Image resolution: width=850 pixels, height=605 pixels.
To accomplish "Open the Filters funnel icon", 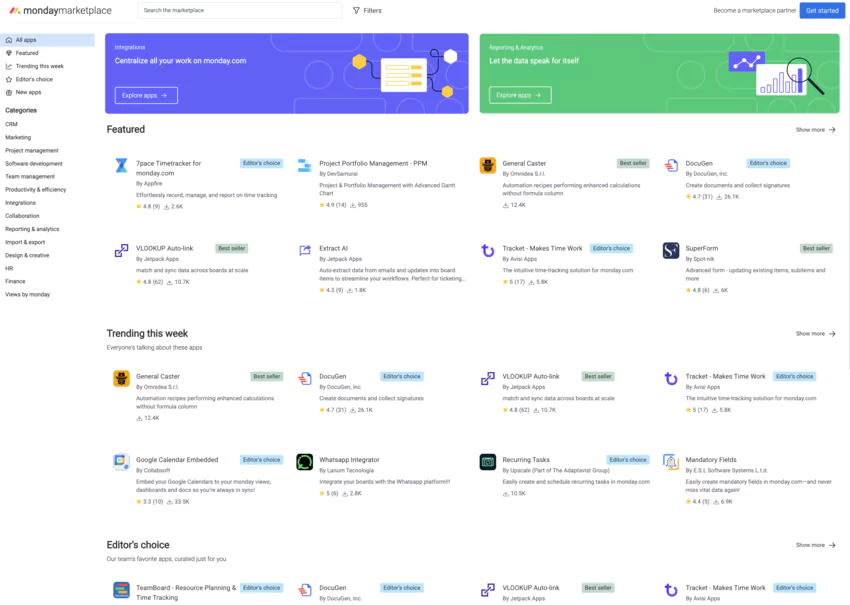I will point(356,10).
